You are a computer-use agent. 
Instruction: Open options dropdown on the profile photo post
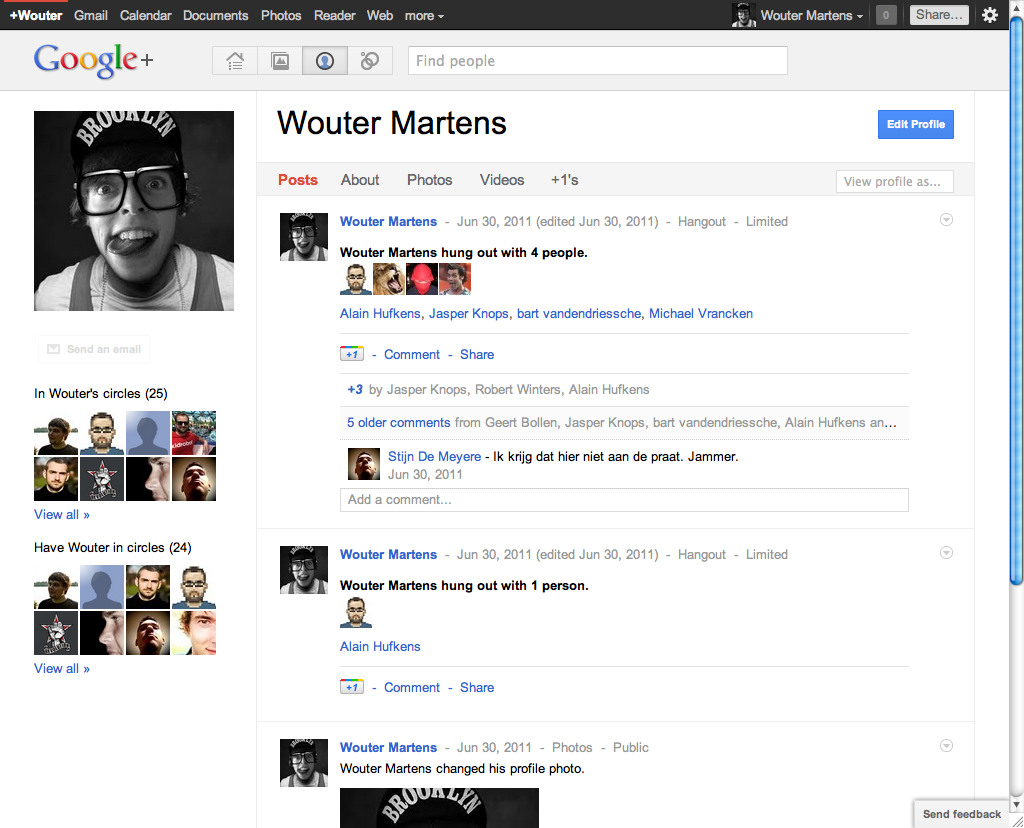click(946, 746)
